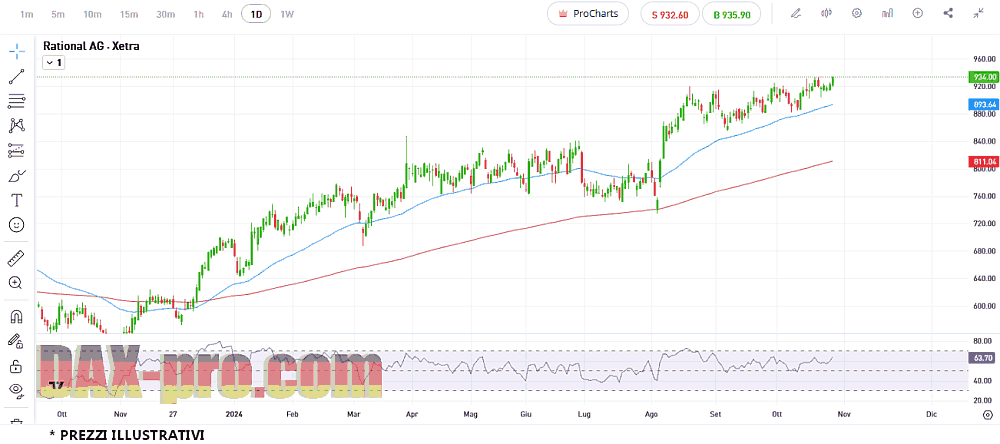Click the add comparison plus-circle icon
The height and width of the screenshot is (444, 1000).
pos(918,13)
